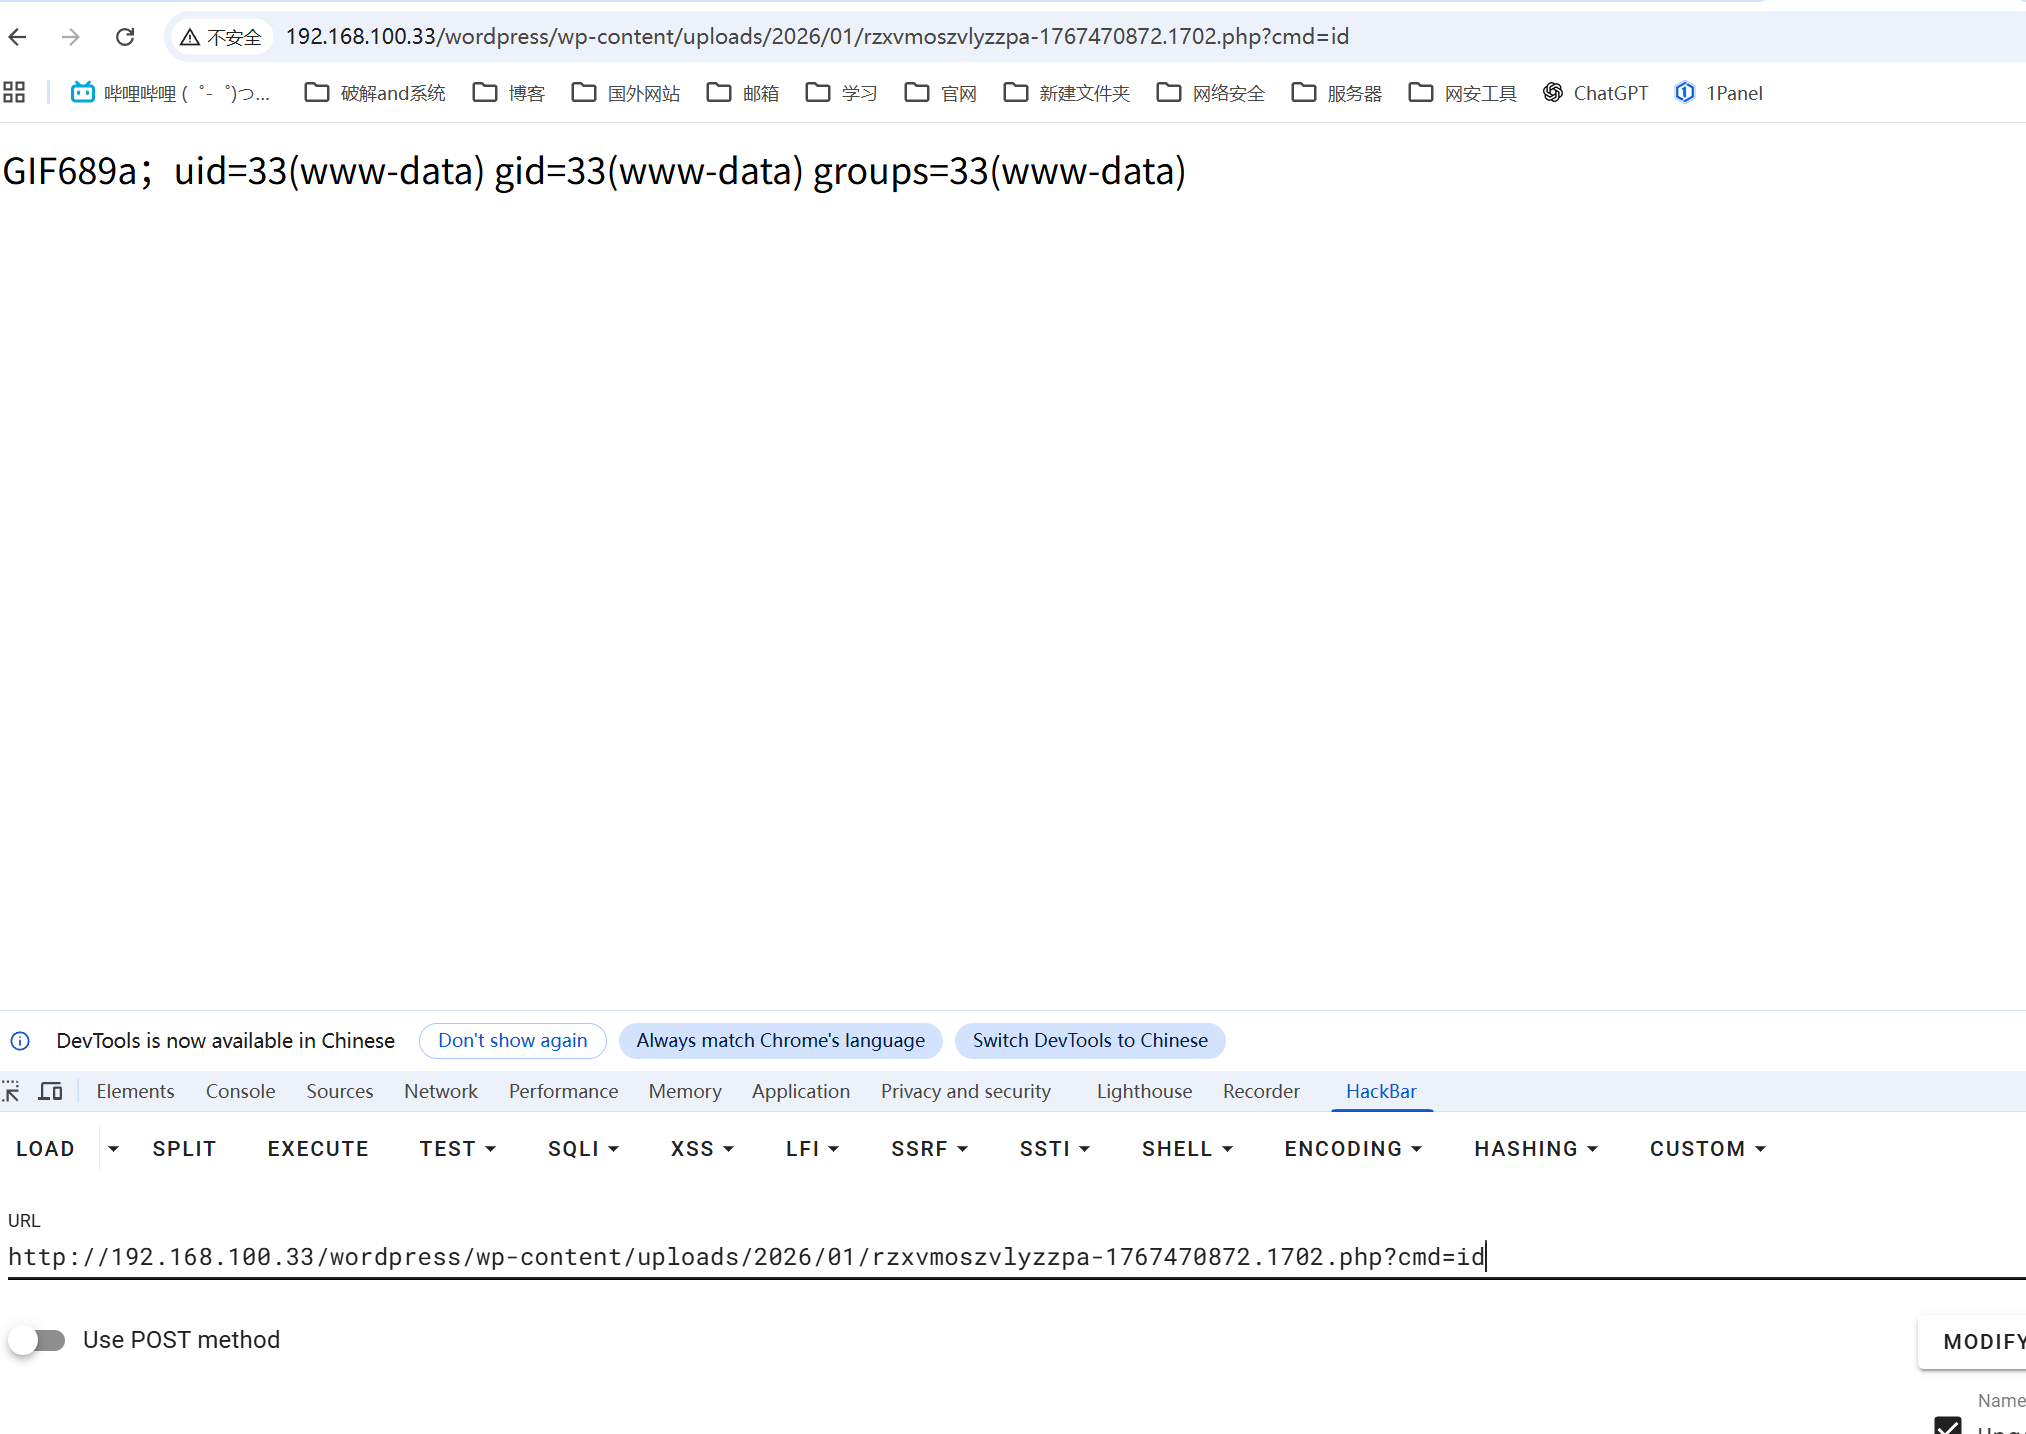The height and width of the screenshot is (1434, 2026).
Task: Expand the arrow next to LOAD
Action: (113, 1149)
